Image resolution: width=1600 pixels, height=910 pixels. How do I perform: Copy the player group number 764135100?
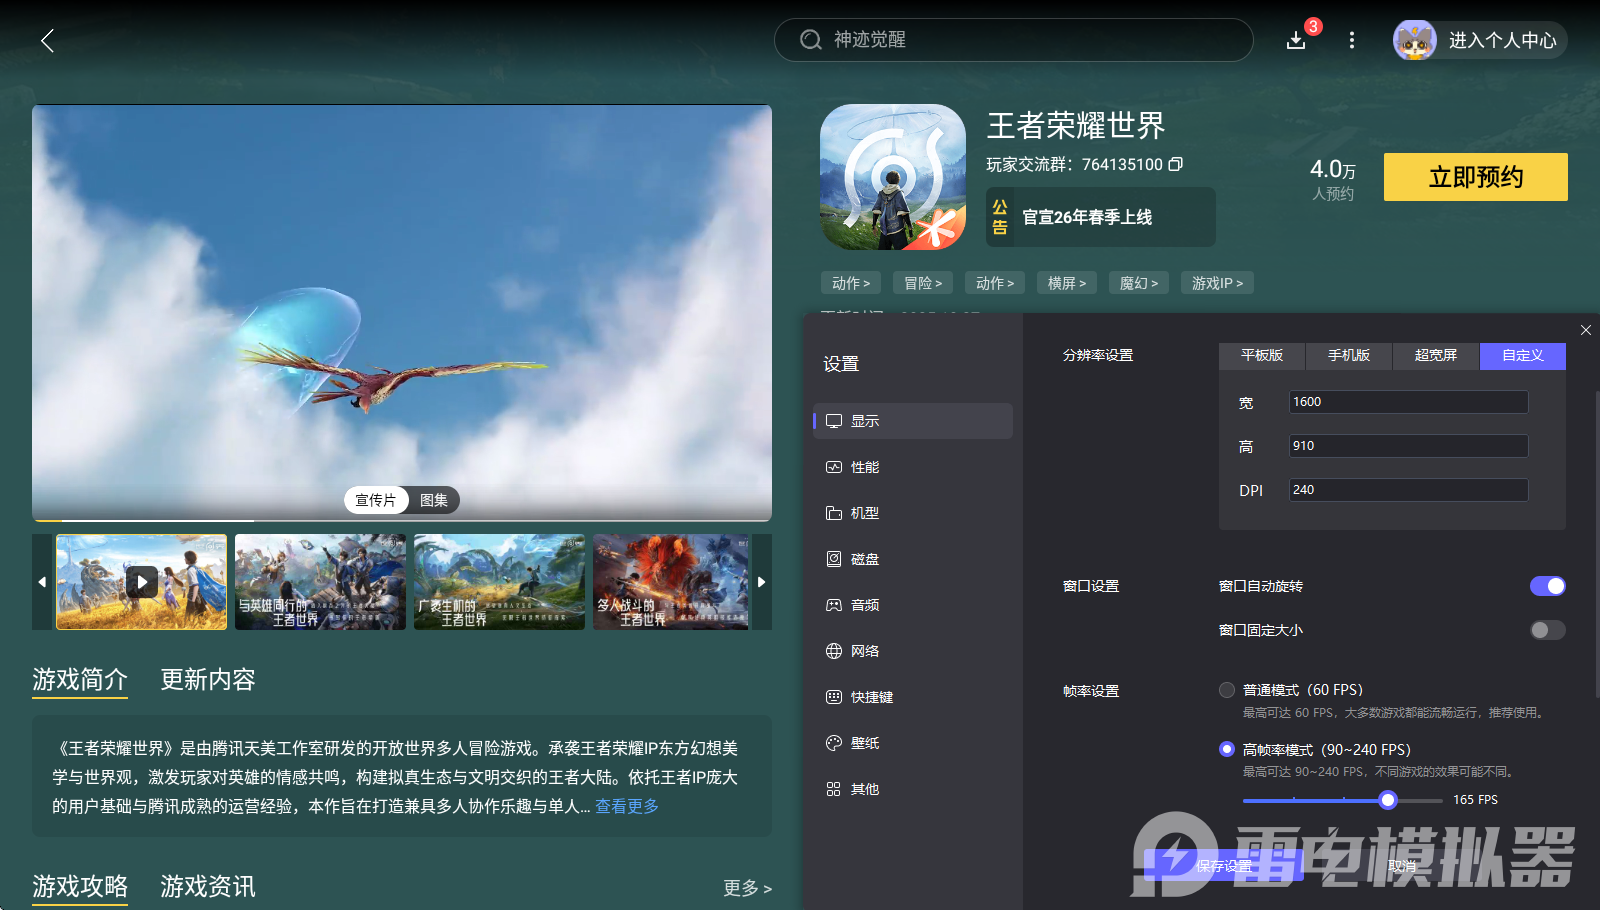coord(1176,164)
